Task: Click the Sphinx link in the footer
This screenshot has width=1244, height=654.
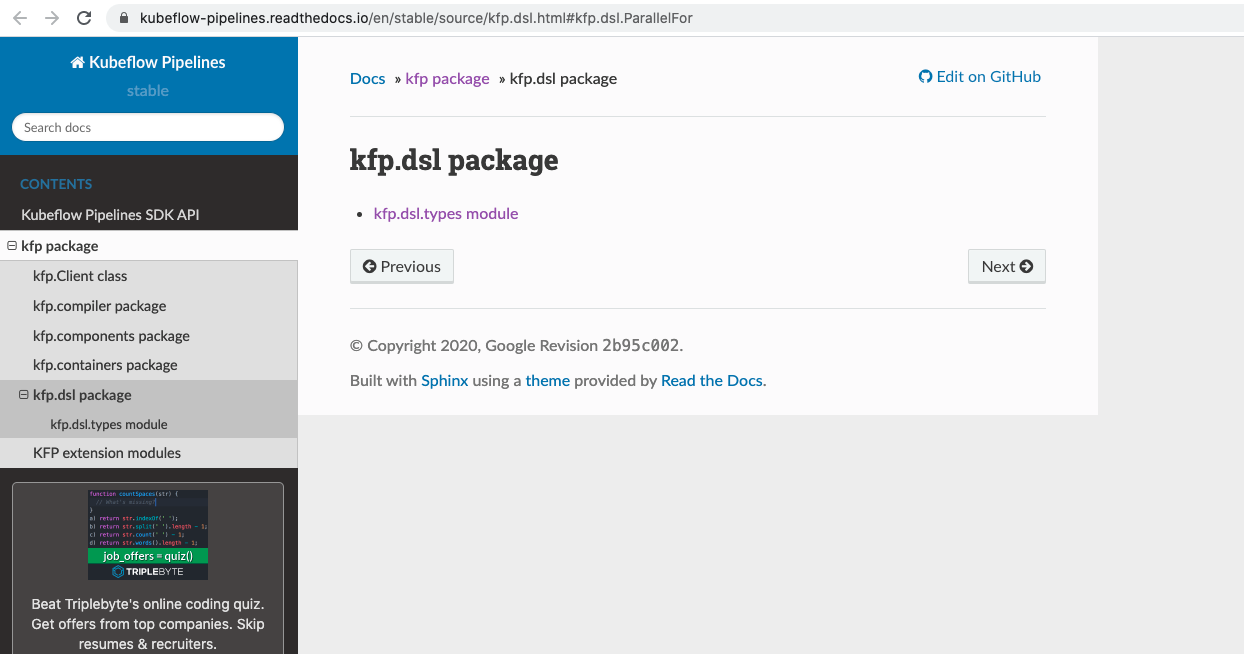Action: click(444, 380)
